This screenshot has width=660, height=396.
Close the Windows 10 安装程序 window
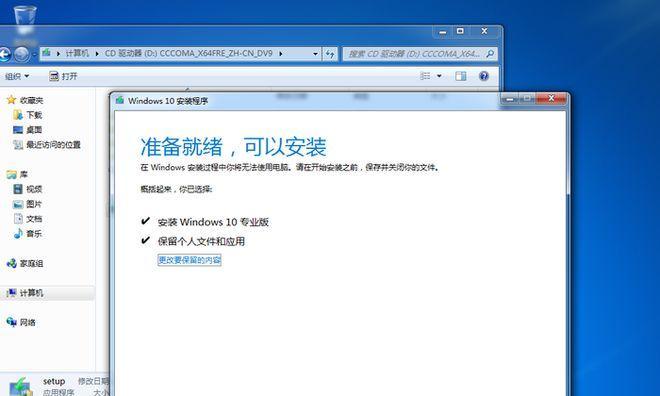tap(551, 99)
